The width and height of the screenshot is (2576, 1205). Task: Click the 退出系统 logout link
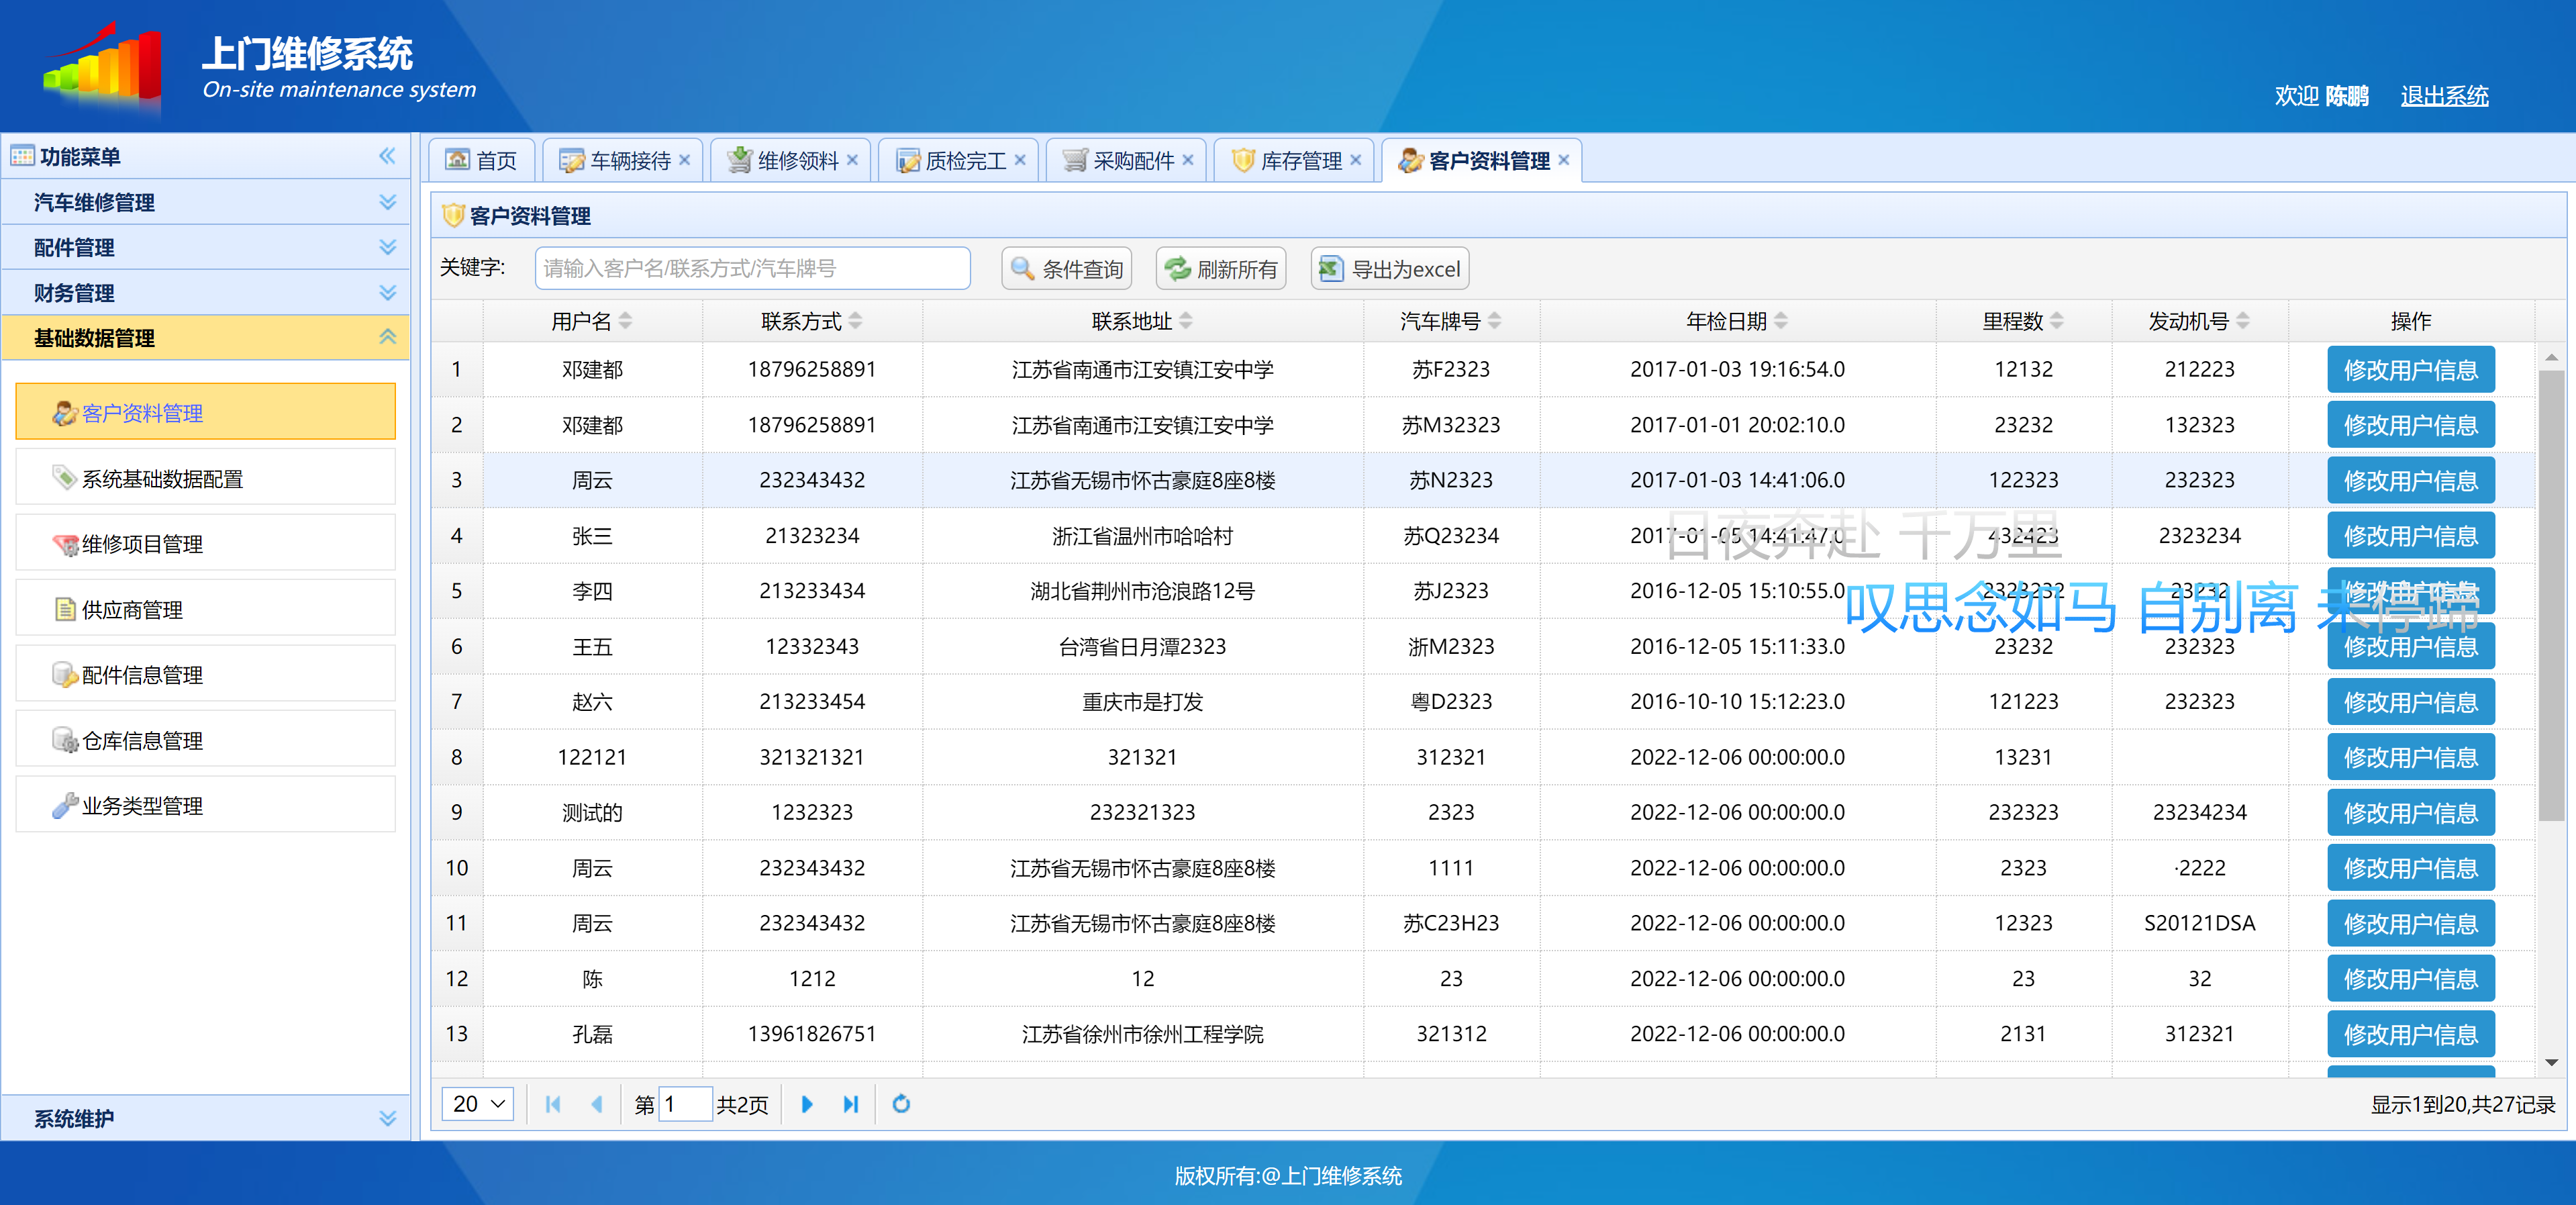click(2444, 95)
